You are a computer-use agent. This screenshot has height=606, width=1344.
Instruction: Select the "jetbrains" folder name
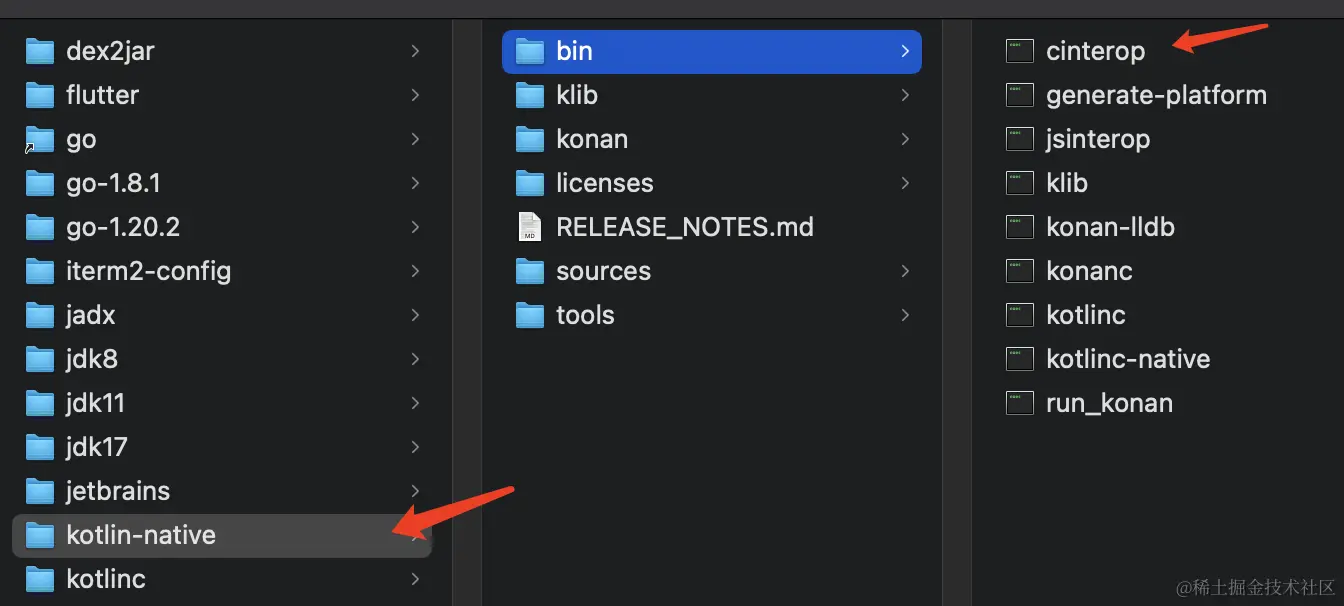(x=118, y=491)
